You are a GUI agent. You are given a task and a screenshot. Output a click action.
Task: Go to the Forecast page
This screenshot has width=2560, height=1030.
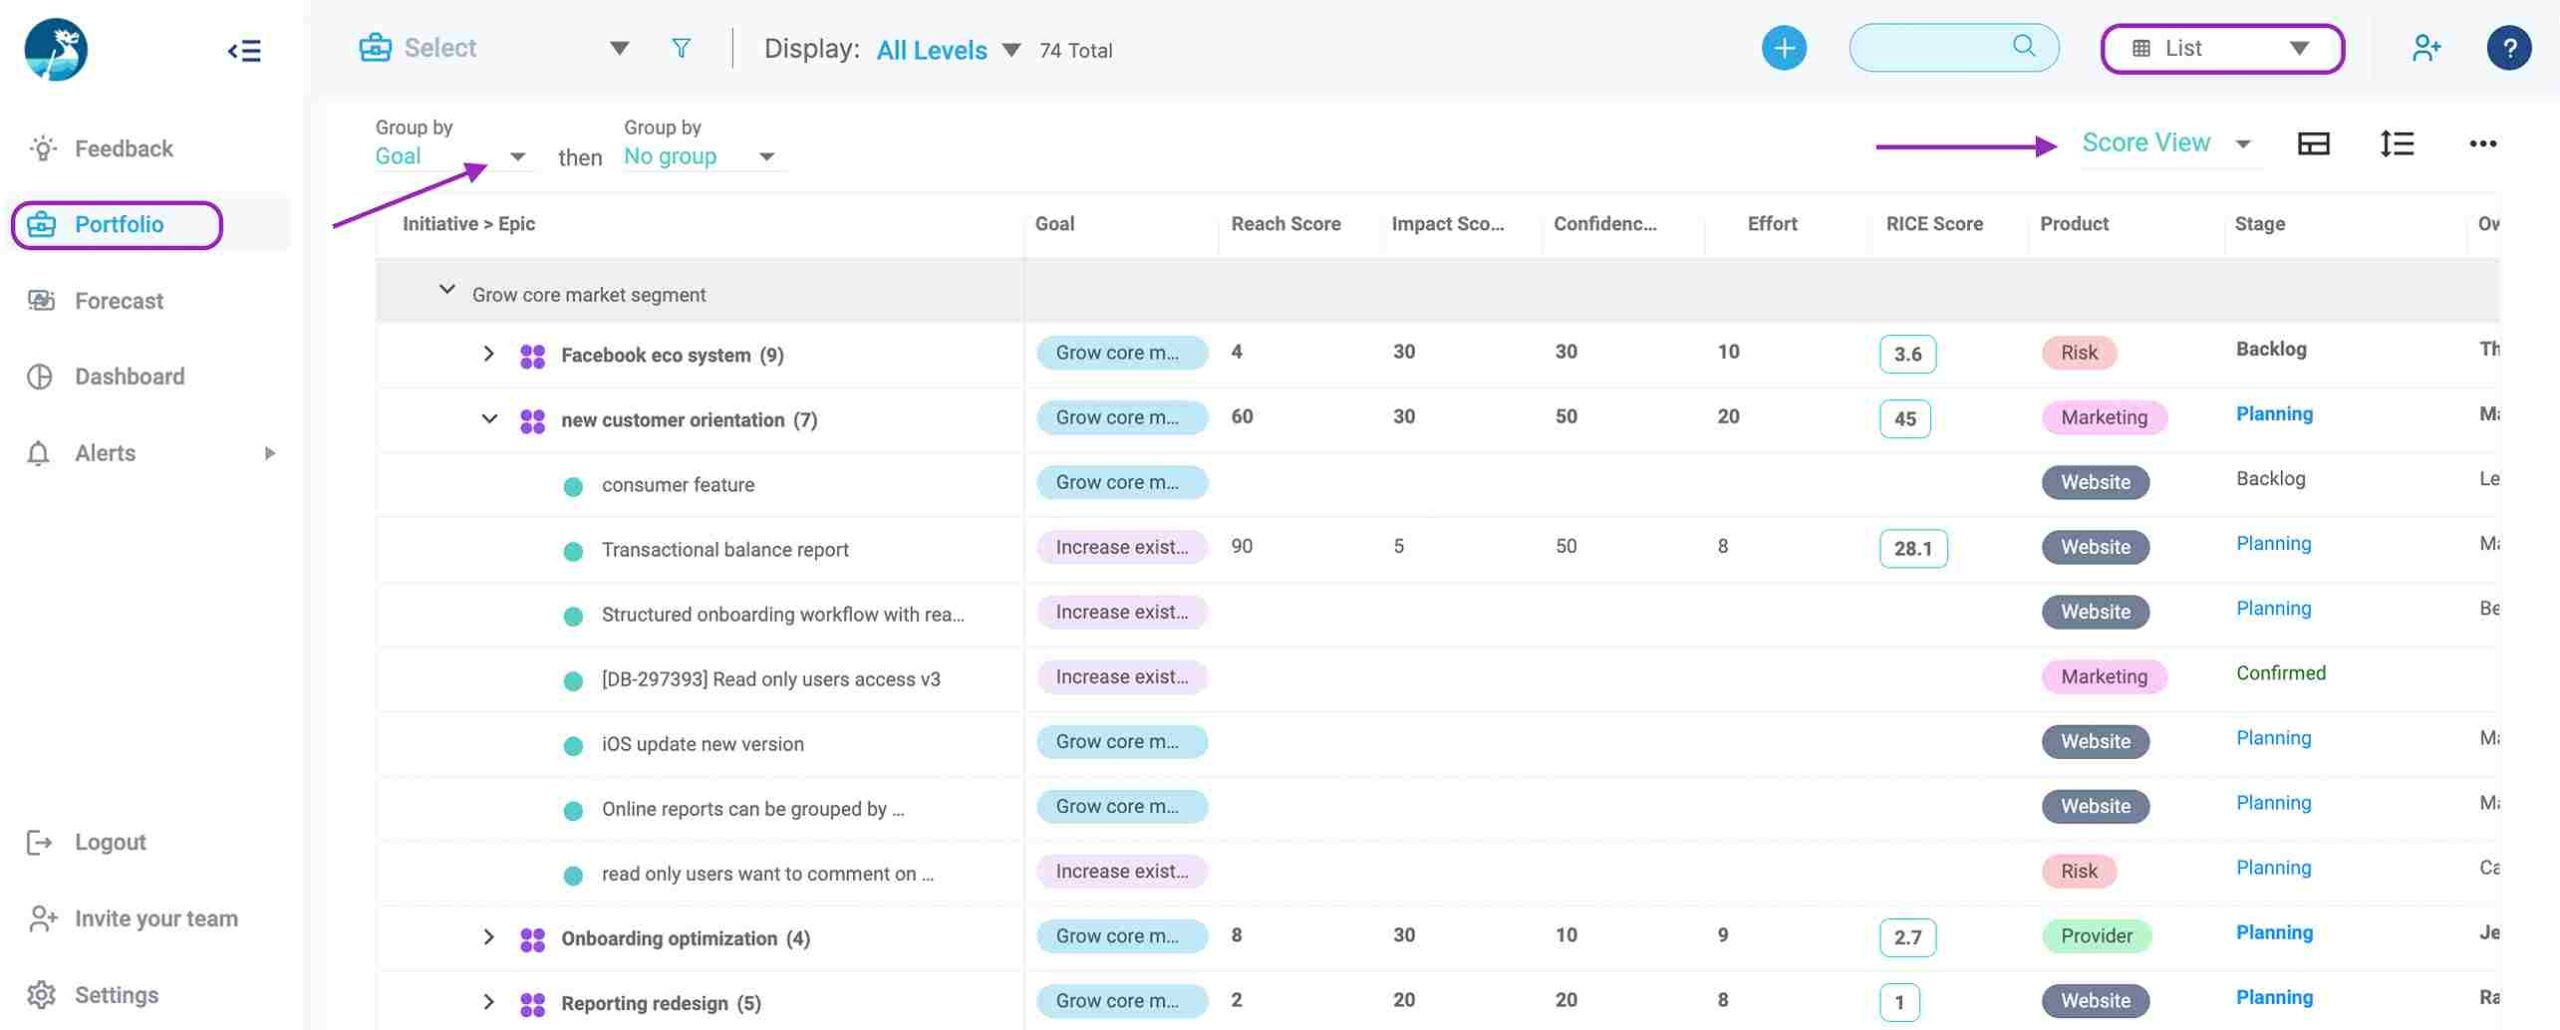point(118,301)
